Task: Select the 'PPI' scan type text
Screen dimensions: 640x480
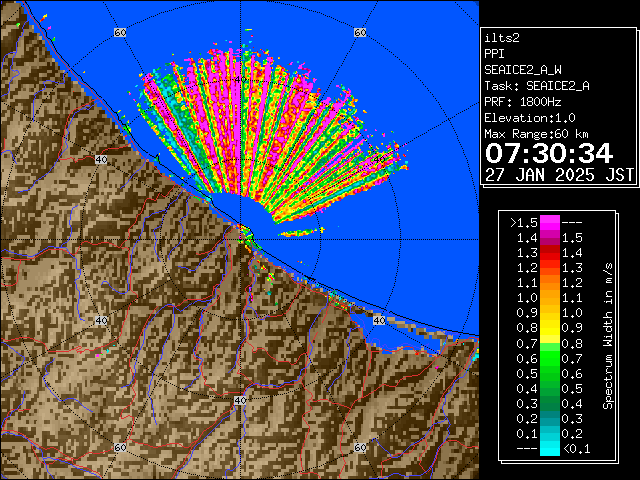Action: [494, 54]
